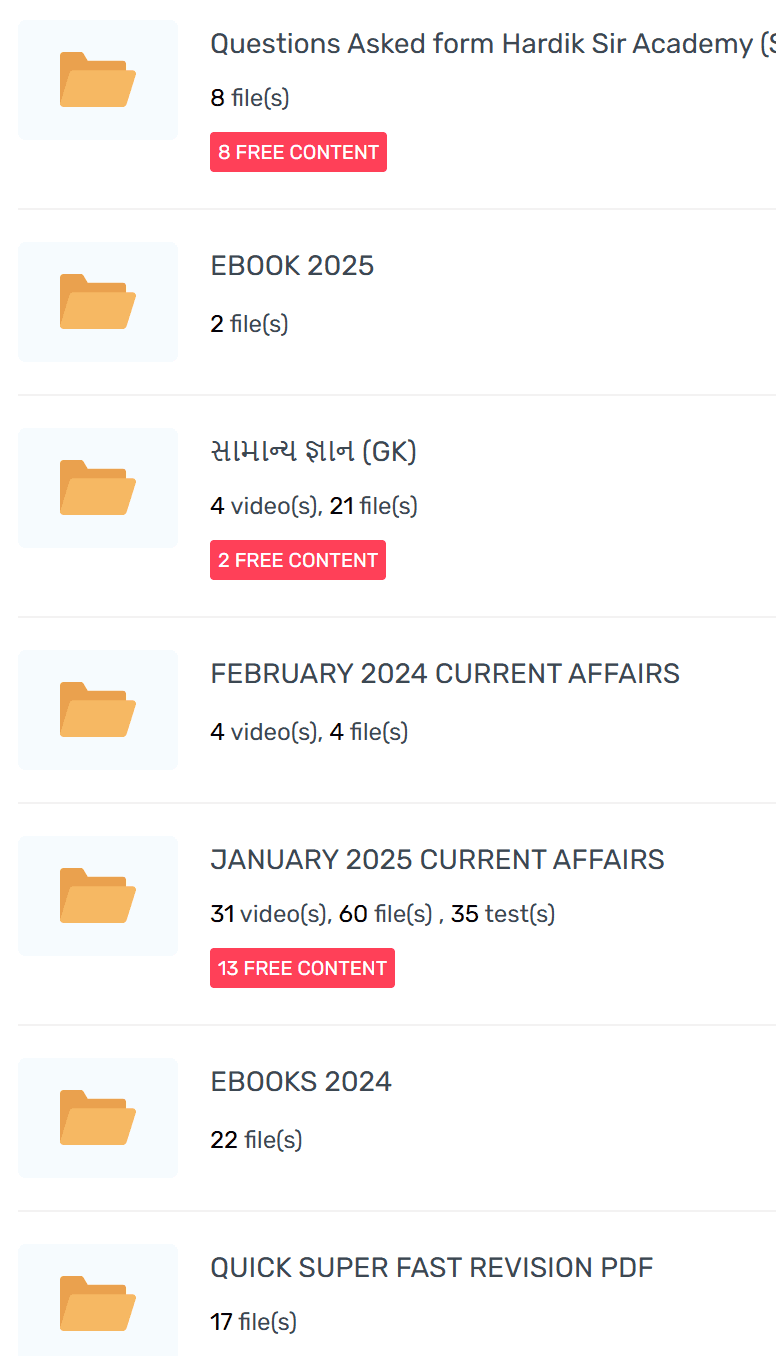Open FEBRUARY 2024 CURRENT AFFAIRS title
This screenshot has height=1358, width=776.
click(x=445, y=674)
